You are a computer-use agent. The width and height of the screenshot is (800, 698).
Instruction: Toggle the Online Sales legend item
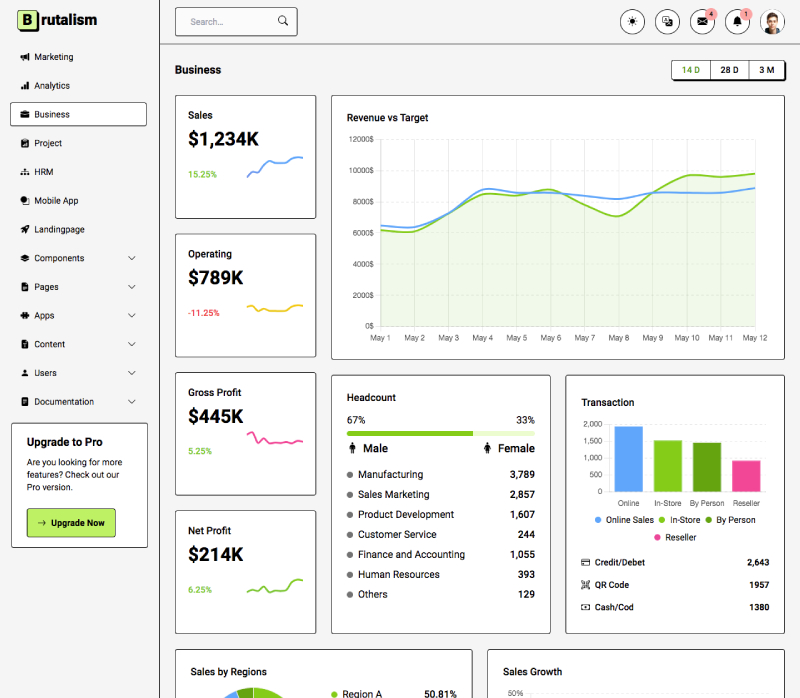point(623,520)
